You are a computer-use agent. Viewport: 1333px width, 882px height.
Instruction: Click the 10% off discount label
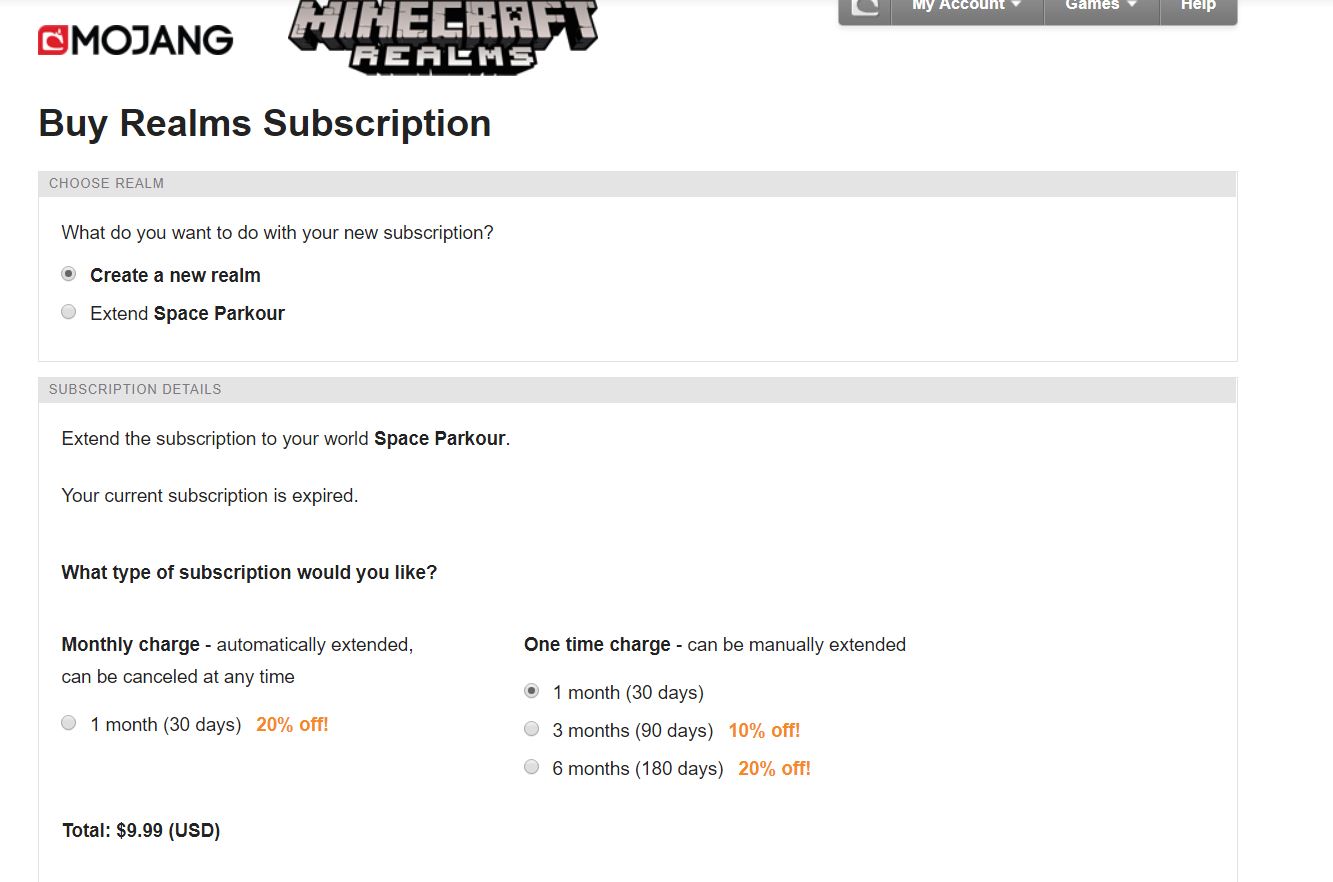[764, 731]
